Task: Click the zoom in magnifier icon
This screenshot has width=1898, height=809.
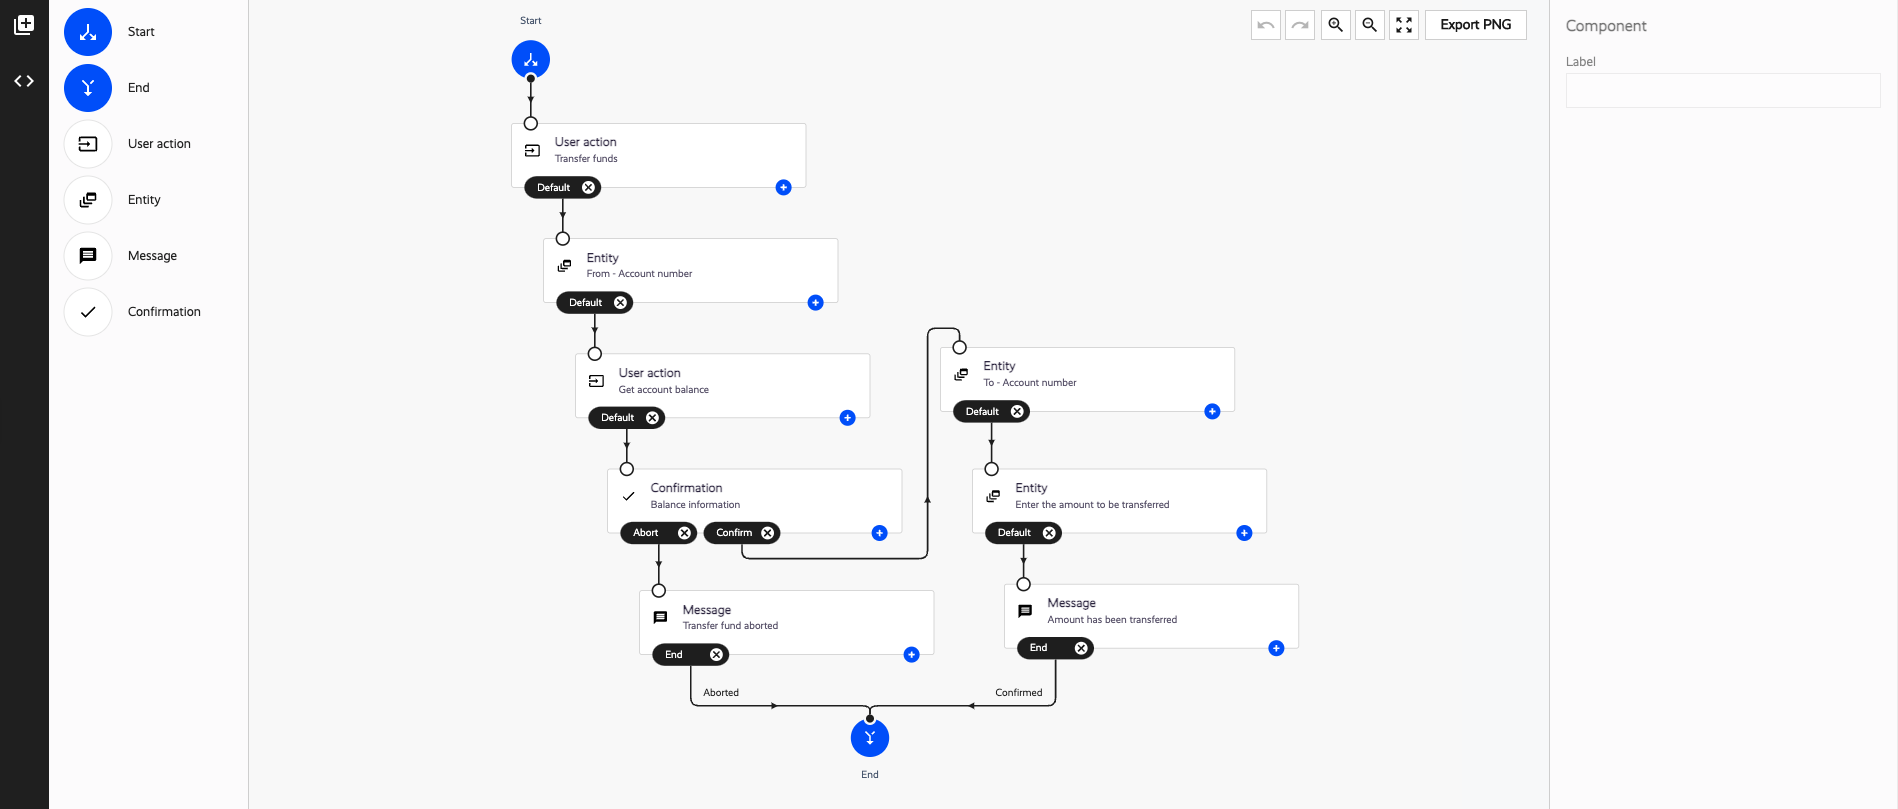Action: tap(1335, 25)
